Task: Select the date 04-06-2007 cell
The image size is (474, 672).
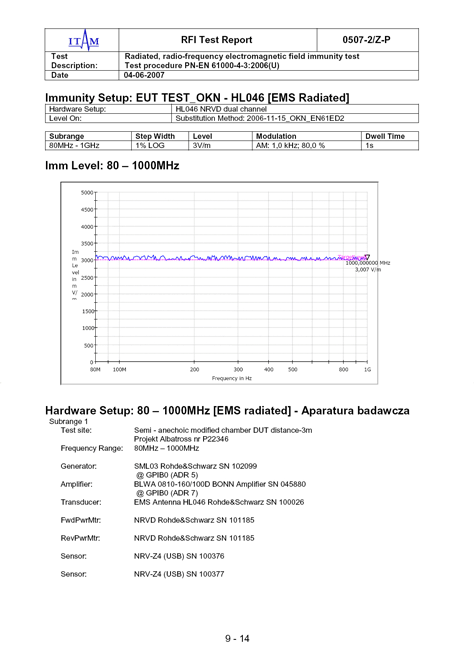Action: pos(268,75)
